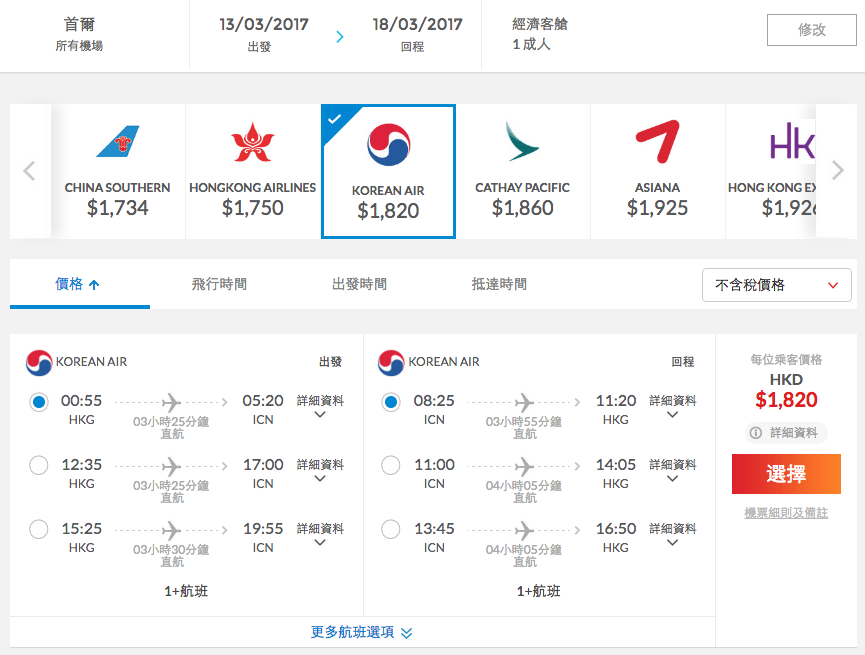Sort results by 價格 tab

(80, 284)
